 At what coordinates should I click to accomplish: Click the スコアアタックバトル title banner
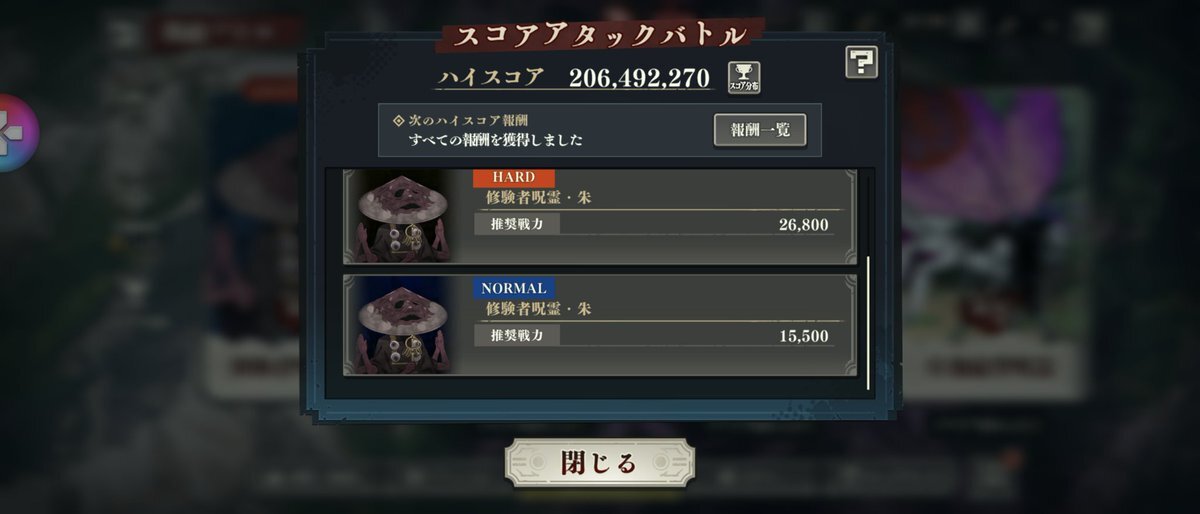[600, 36]
